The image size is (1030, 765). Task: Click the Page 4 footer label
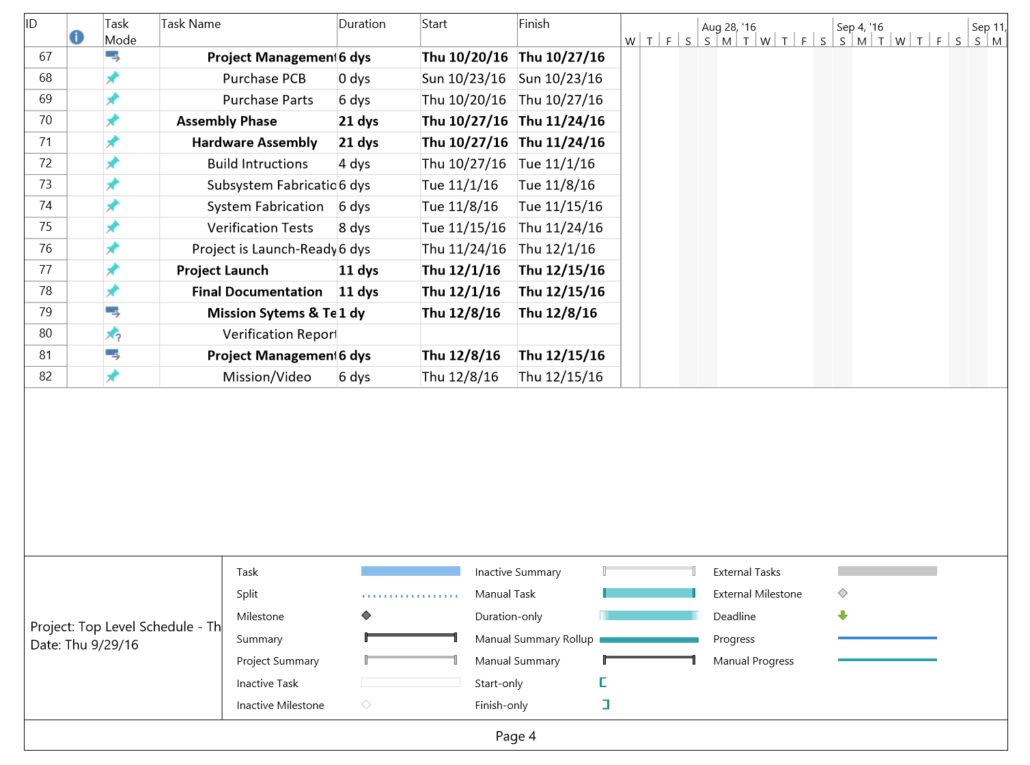coord(515,736)
